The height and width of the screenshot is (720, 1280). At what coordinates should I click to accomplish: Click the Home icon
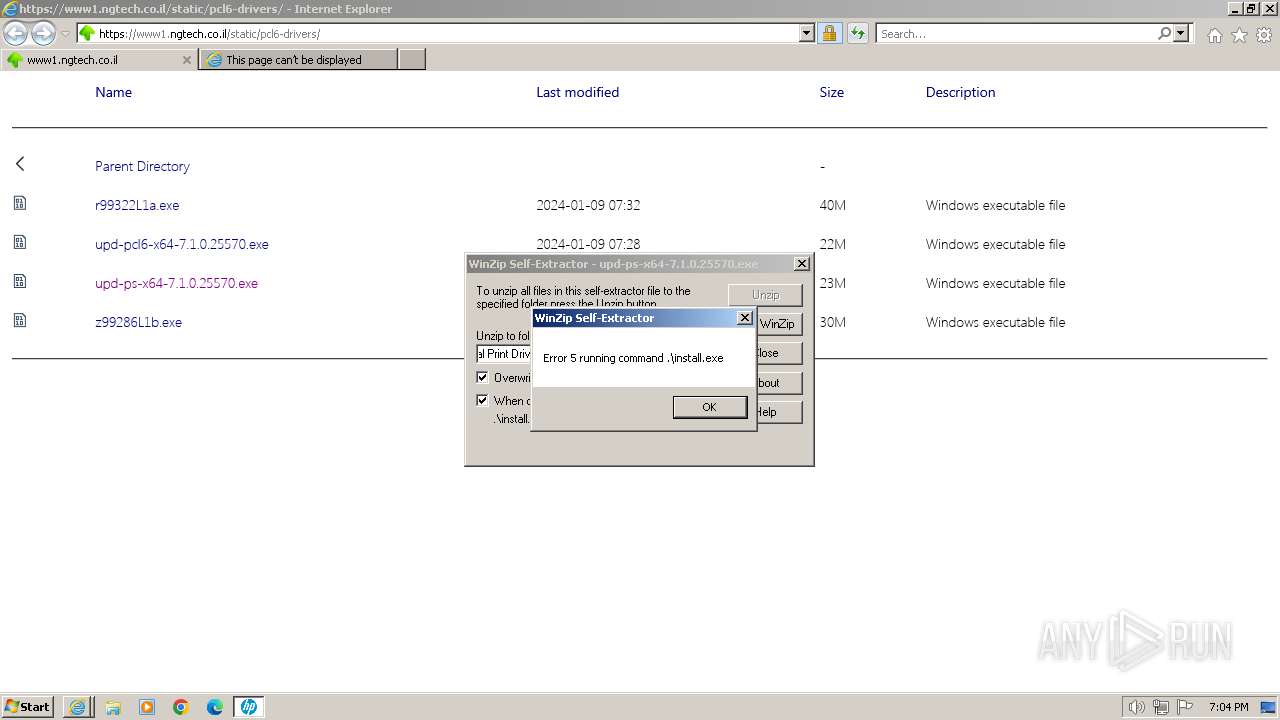1214,35
